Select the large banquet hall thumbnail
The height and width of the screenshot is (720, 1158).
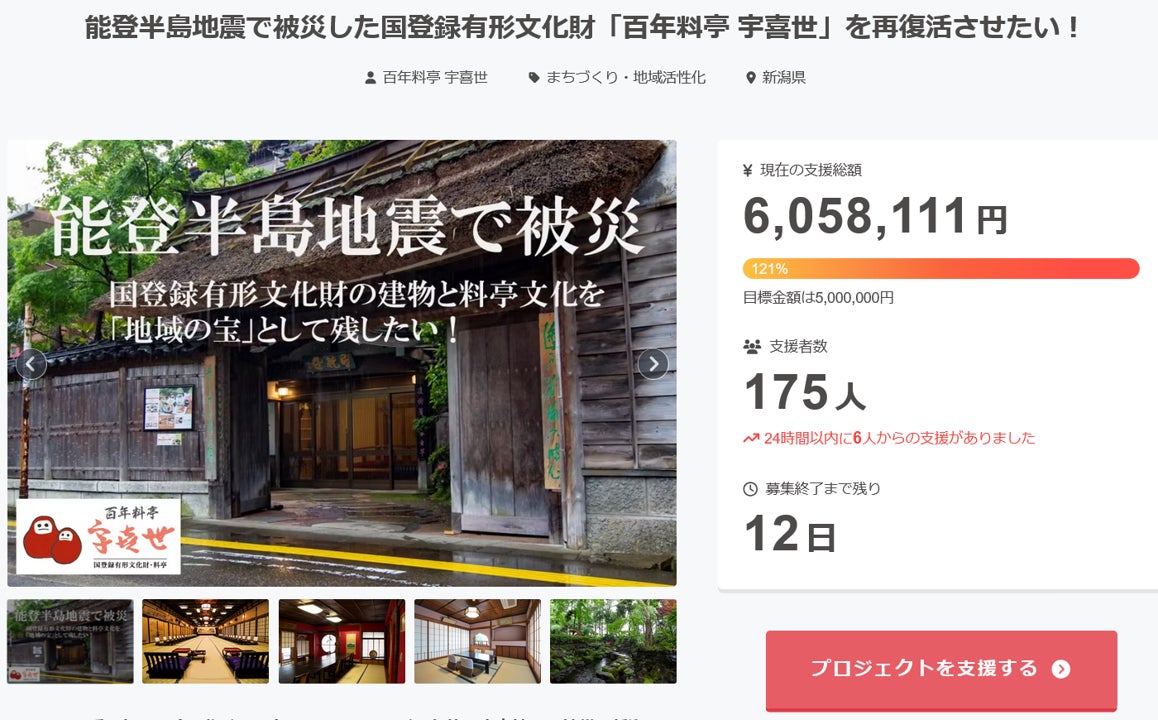205,641
